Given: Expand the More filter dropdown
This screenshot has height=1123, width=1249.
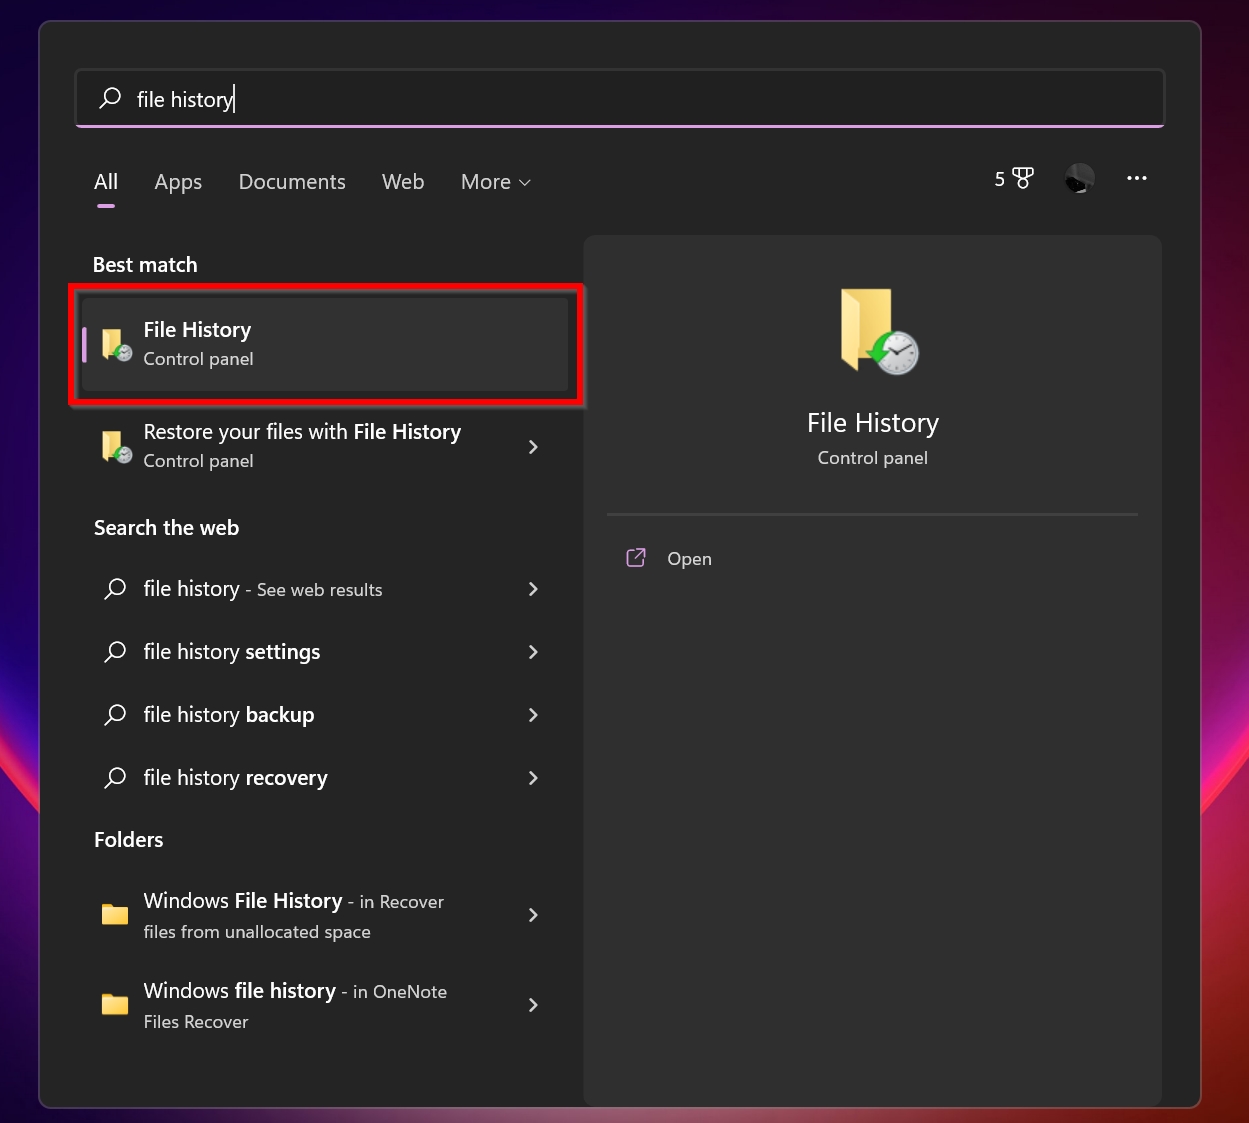Looking at the screenshot, I should pos(496,182).
